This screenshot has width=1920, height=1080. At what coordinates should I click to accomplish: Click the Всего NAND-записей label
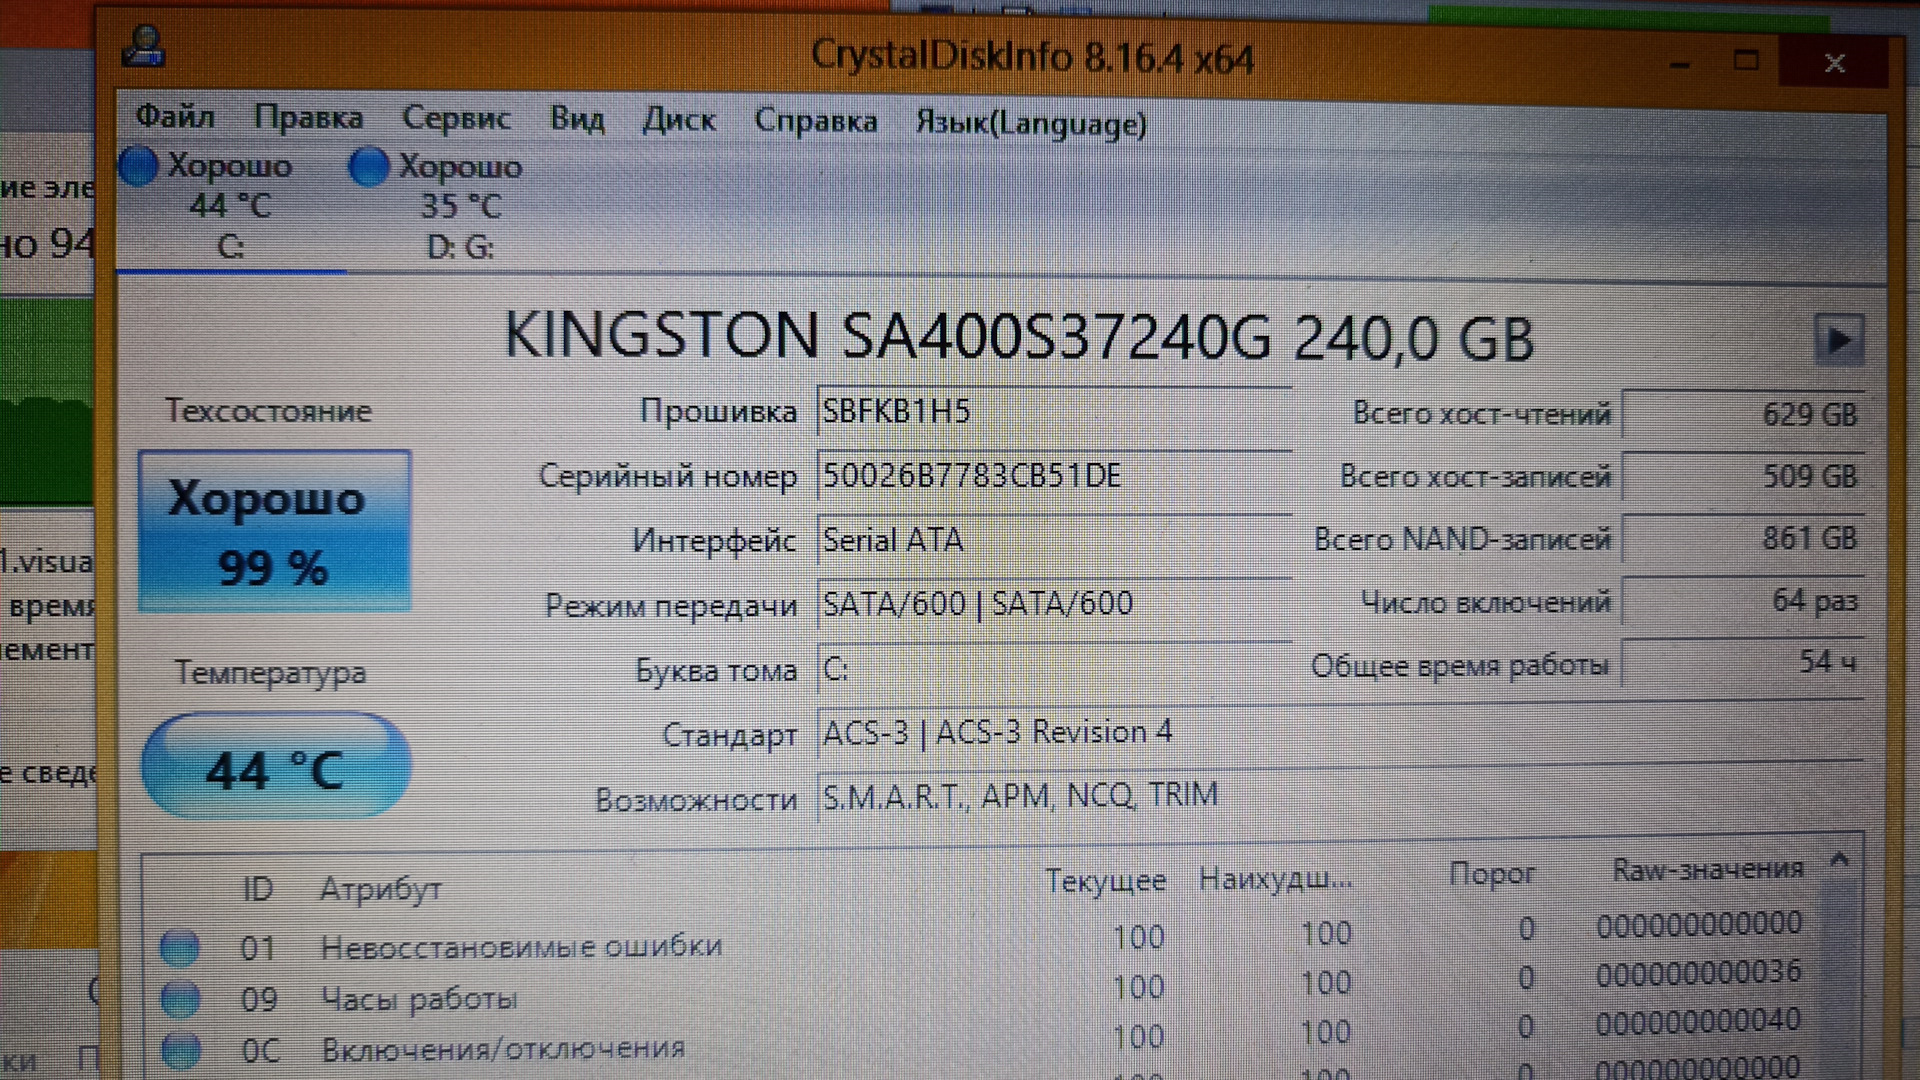pos(1462,539)
